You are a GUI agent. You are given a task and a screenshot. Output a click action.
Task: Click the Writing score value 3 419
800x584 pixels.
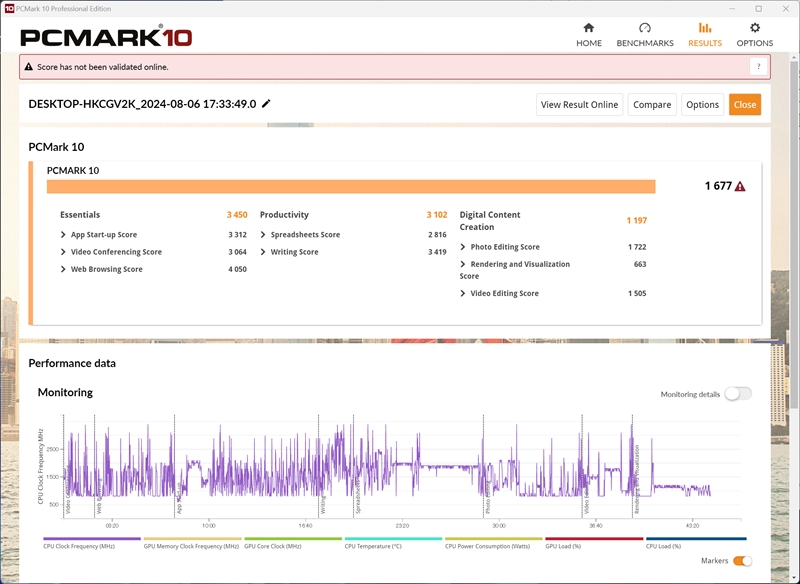[437, 252]
